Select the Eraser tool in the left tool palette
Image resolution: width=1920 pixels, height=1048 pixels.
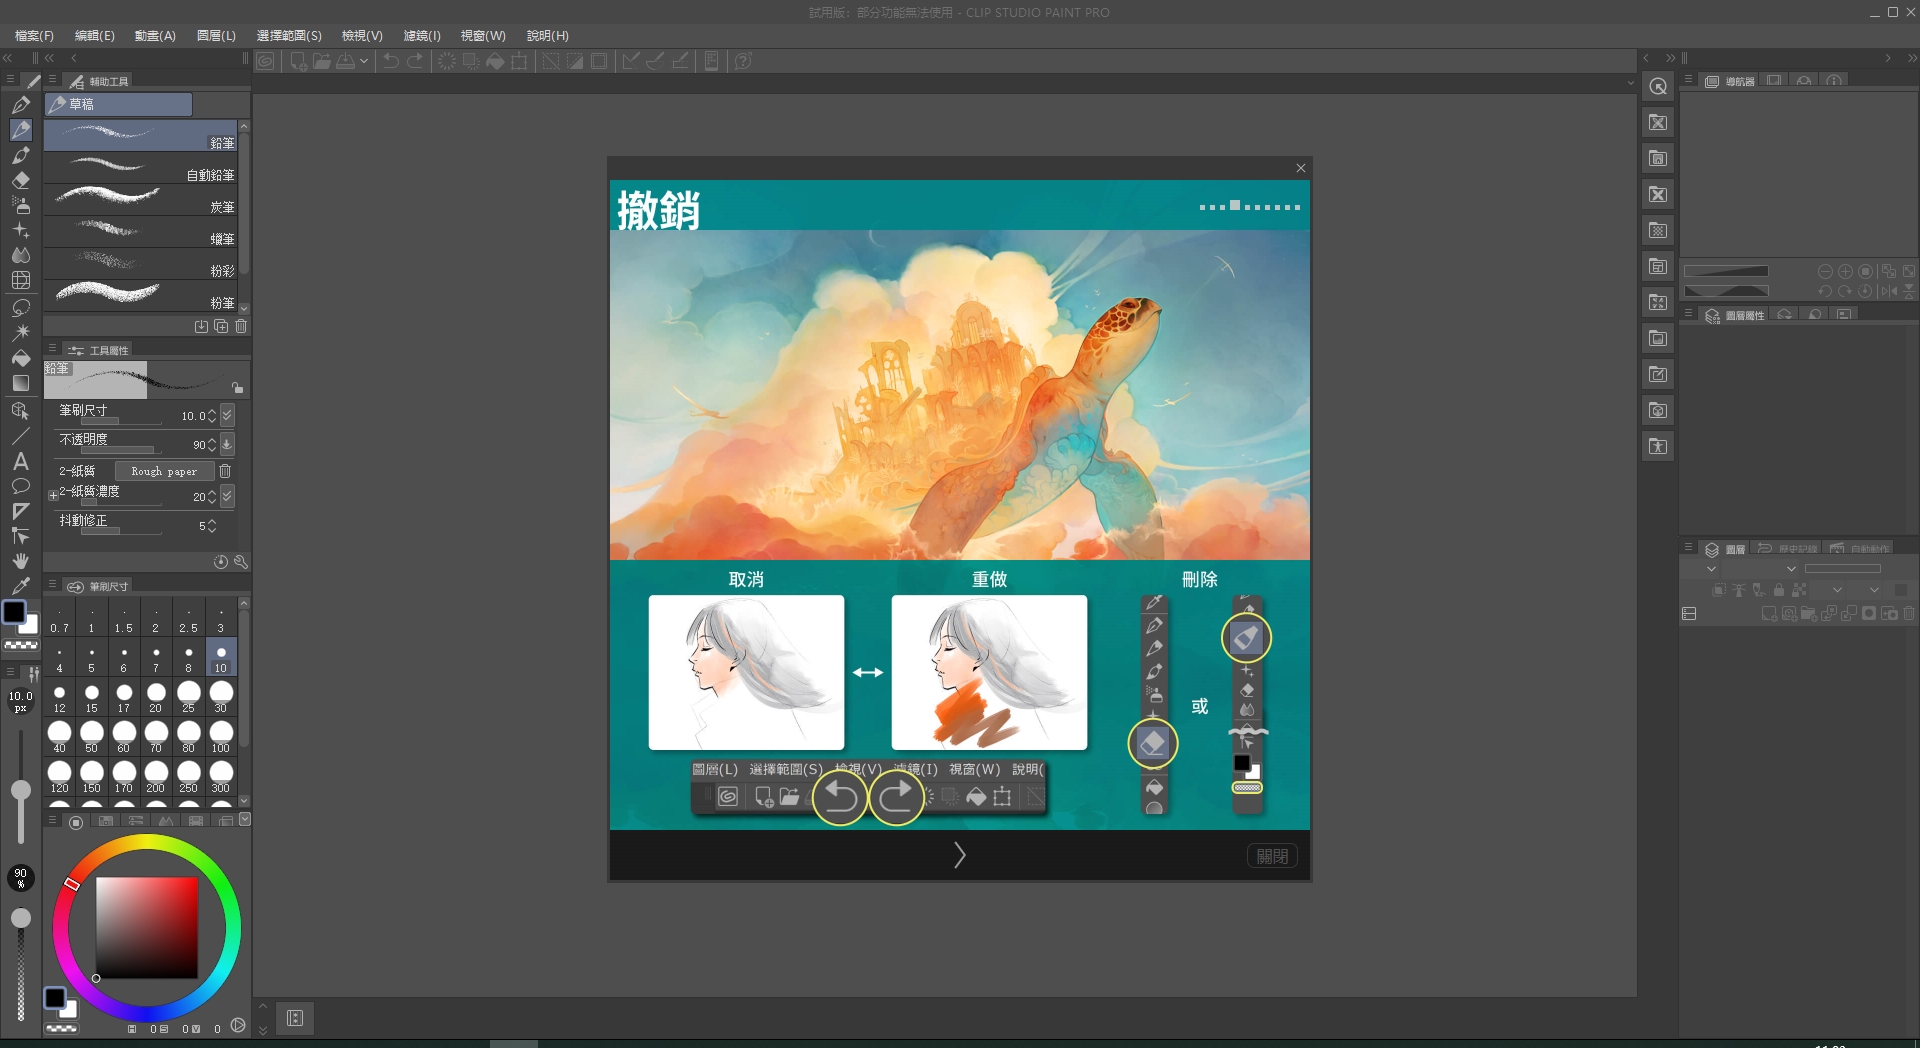pyautogui.click(x=20, y=180)
